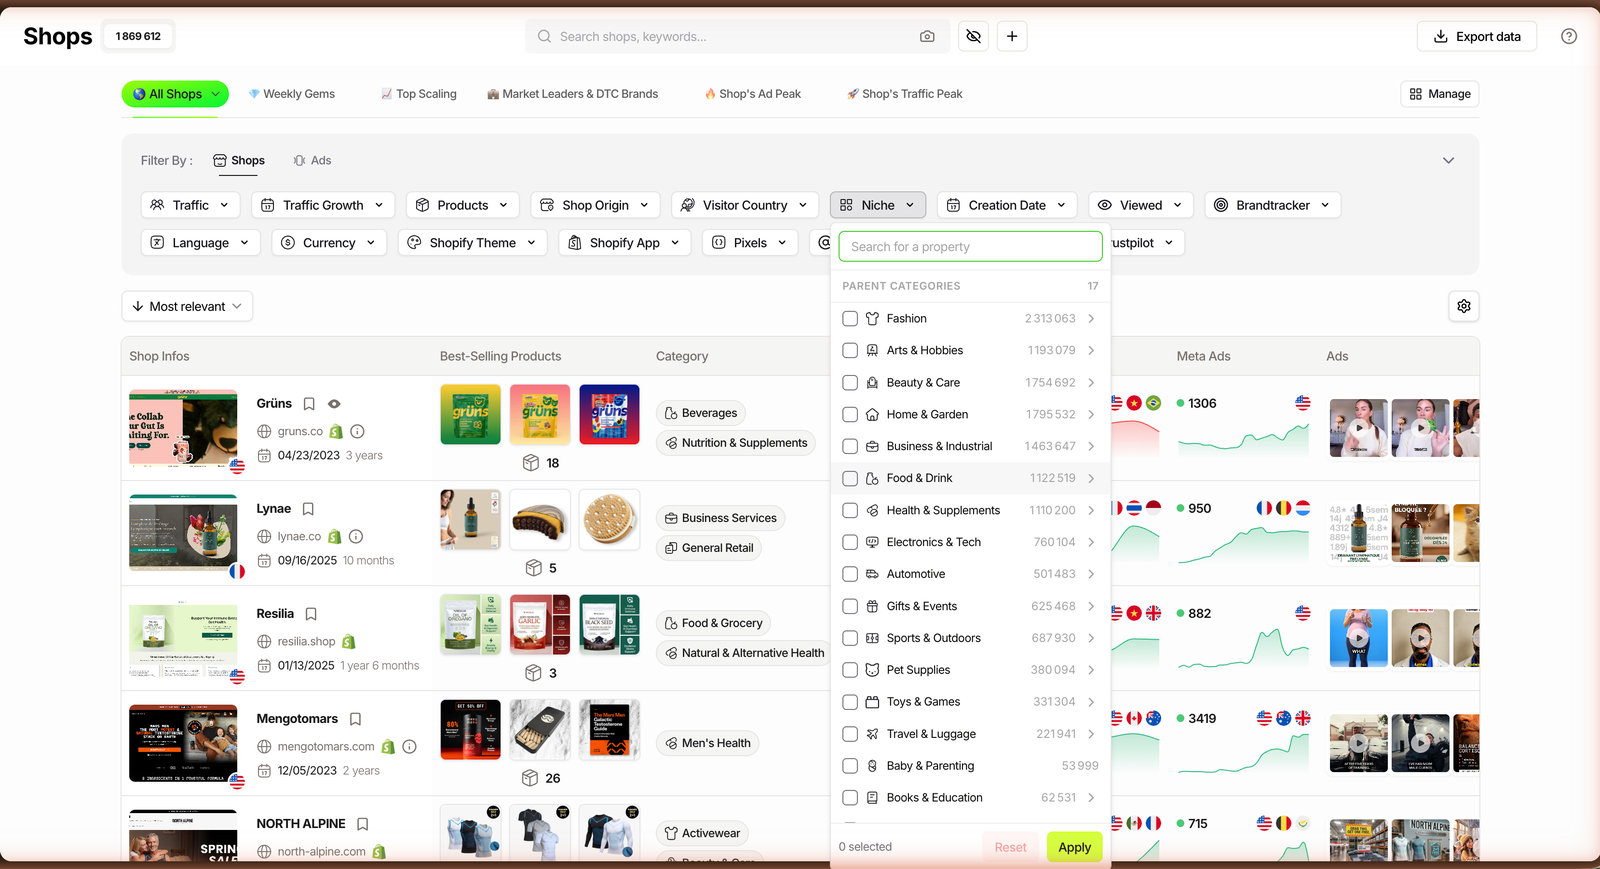
Task: Open the Shop Origin filter dropdown
Action: pos(596,205)
